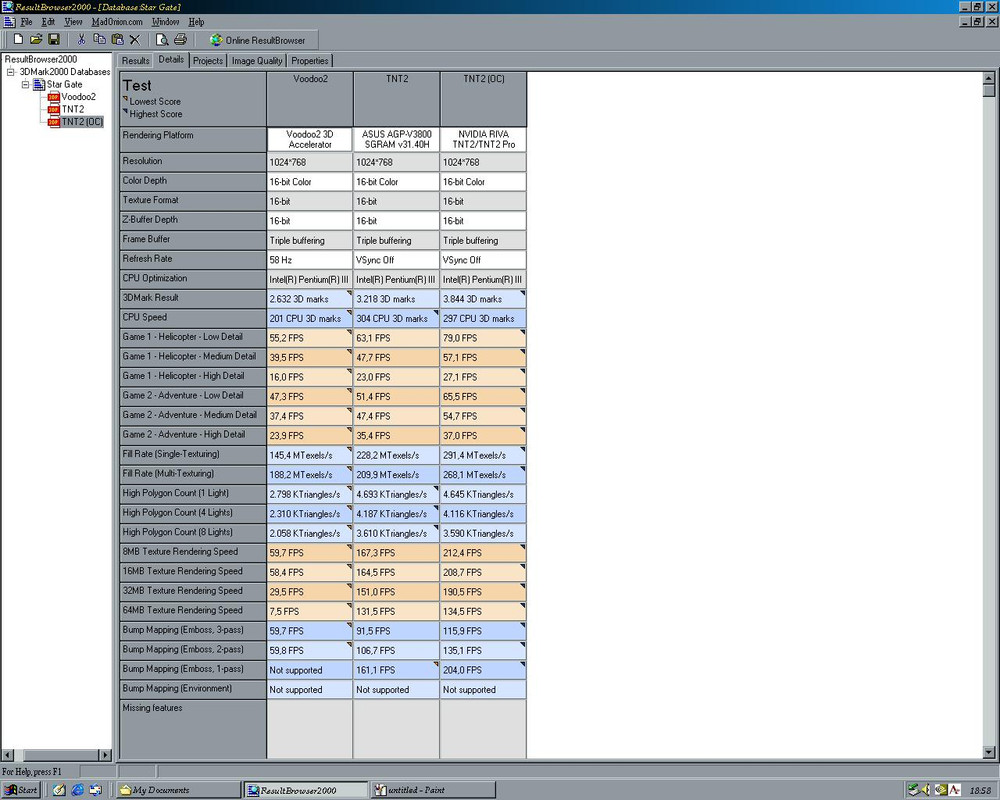Switch to the Projects tab
The image size is (1000, 800).
pyautogui.click(x=208, y=61)
